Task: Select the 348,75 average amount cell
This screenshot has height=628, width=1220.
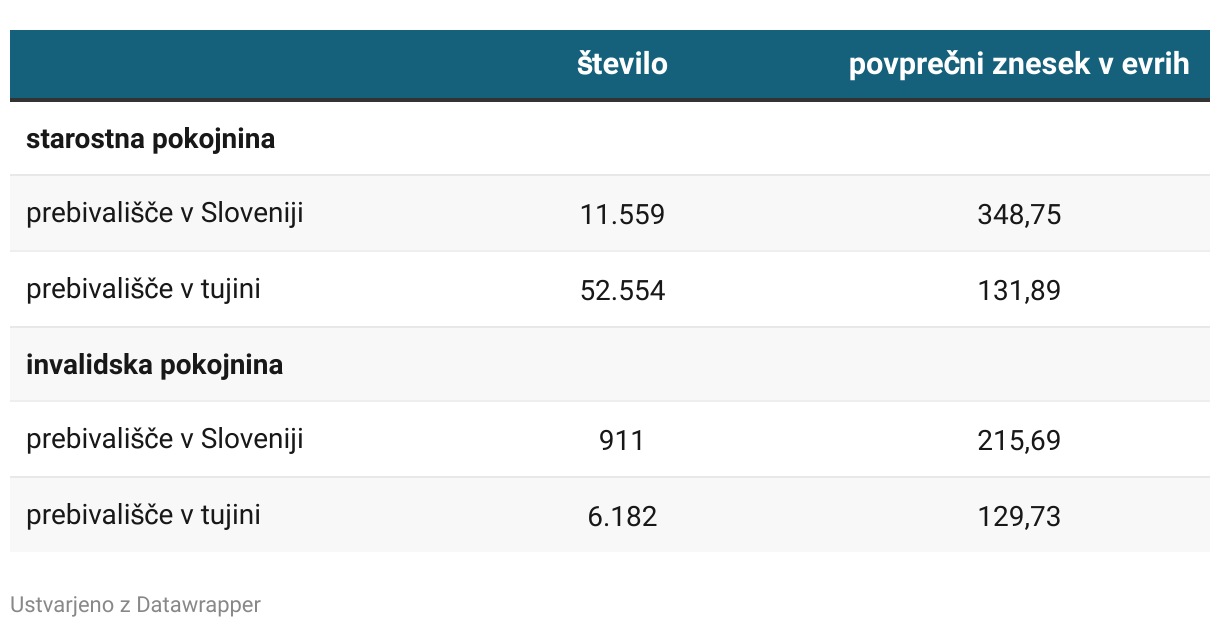Action: point(1019,215)
